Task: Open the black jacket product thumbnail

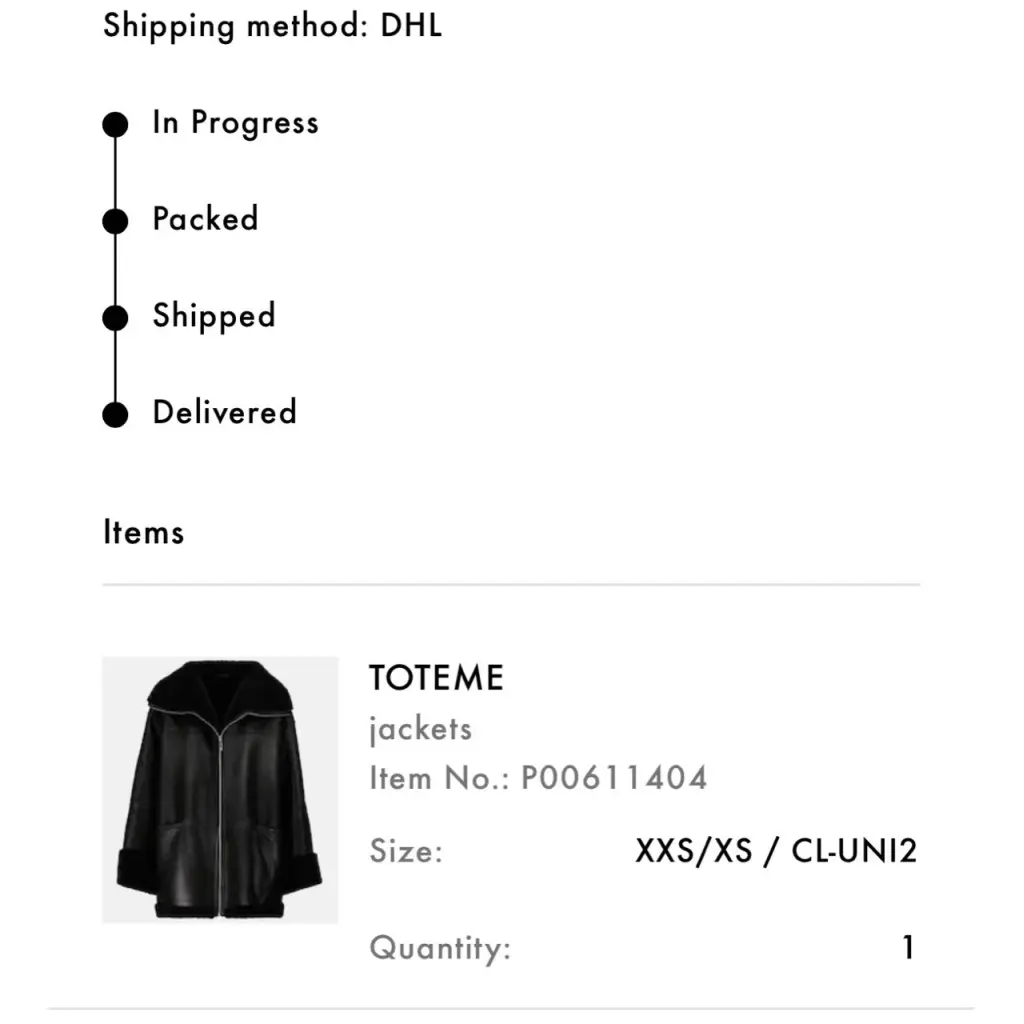Action: (220, 789)
